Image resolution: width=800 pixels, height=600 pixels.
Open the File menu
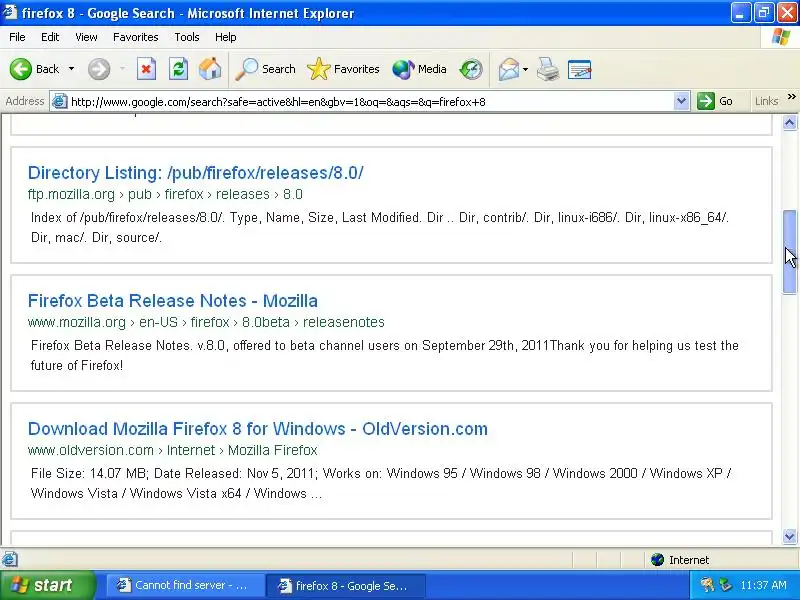click(x=17, y=37)
